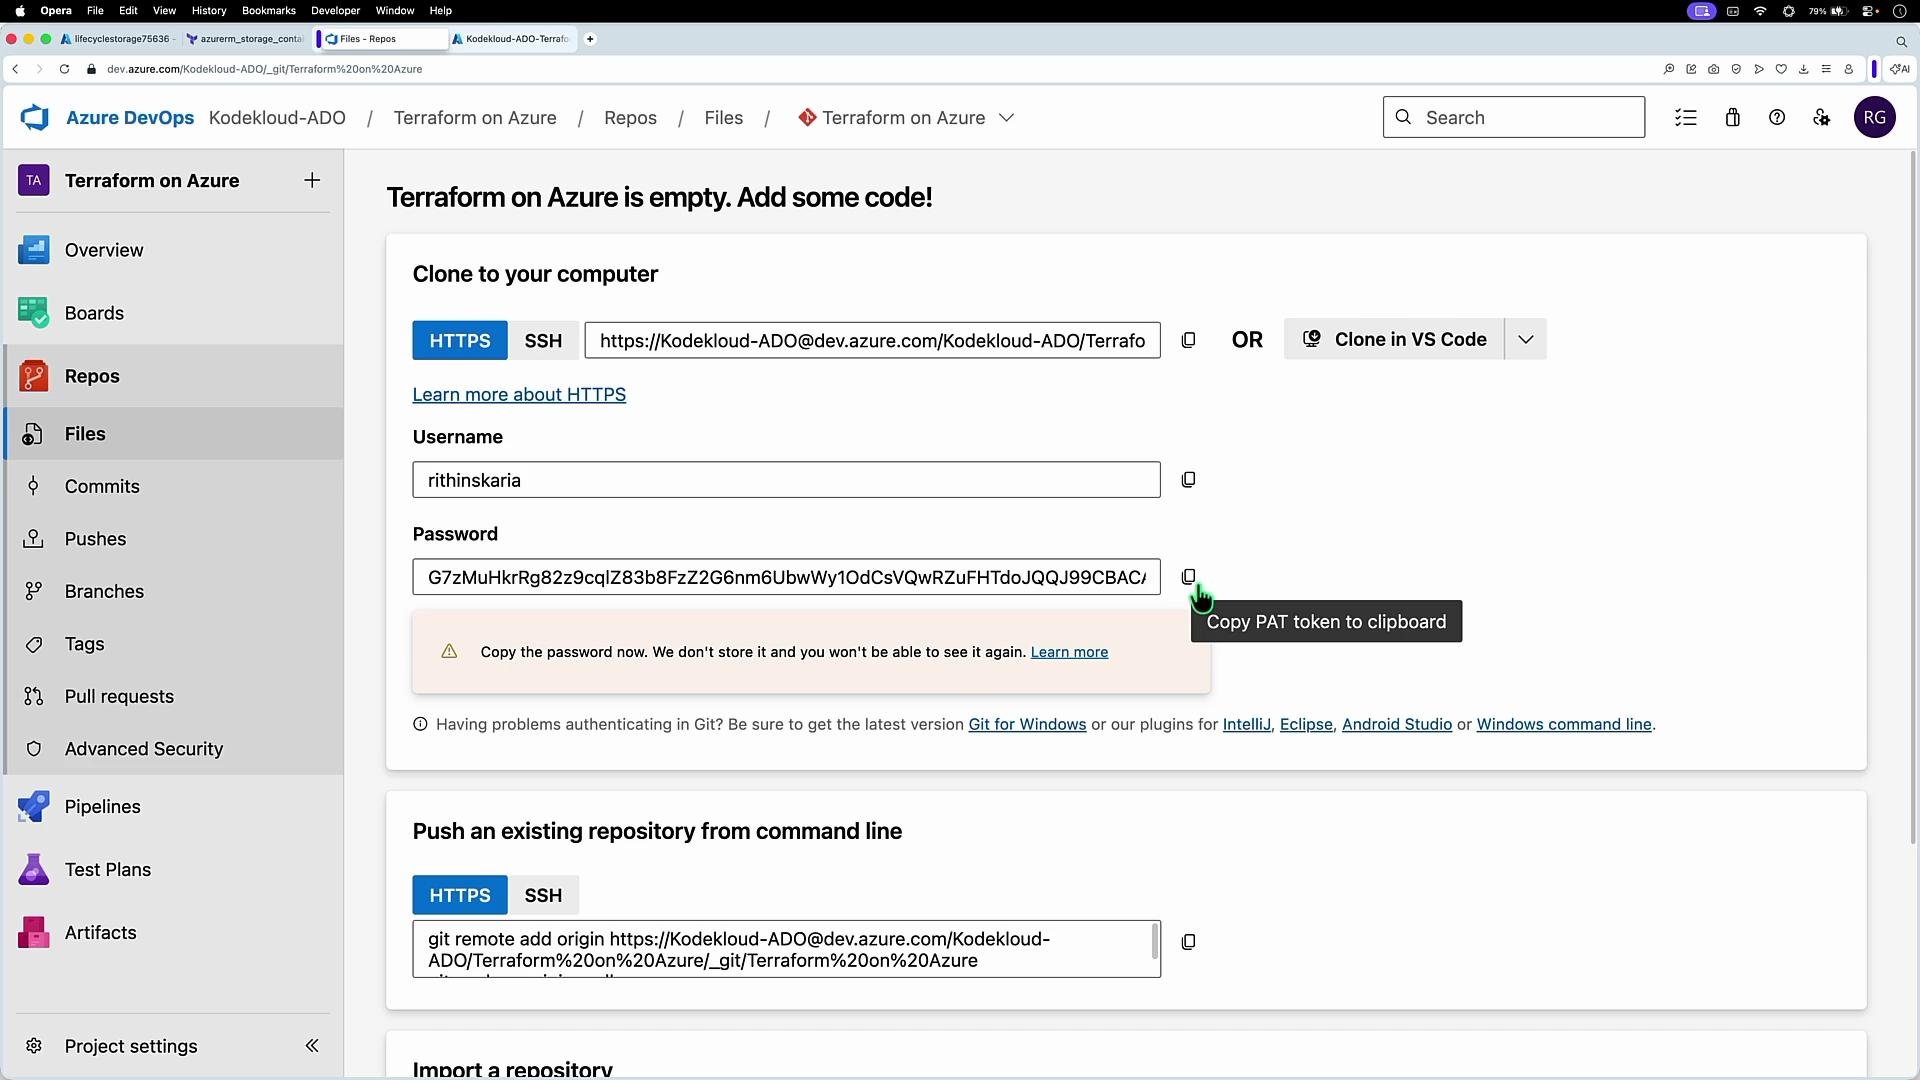Click the git remote add origin command box
1920x1080 pixels.
(x=786, y=949)
